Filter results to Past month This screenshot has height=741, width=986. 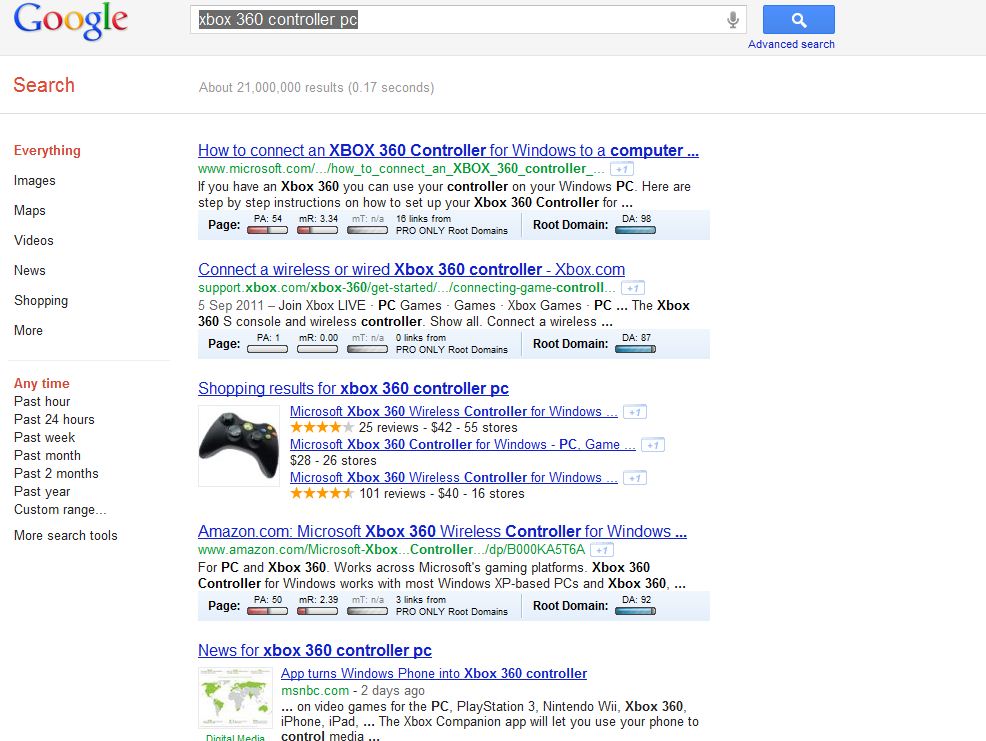[x=47, y=455]
